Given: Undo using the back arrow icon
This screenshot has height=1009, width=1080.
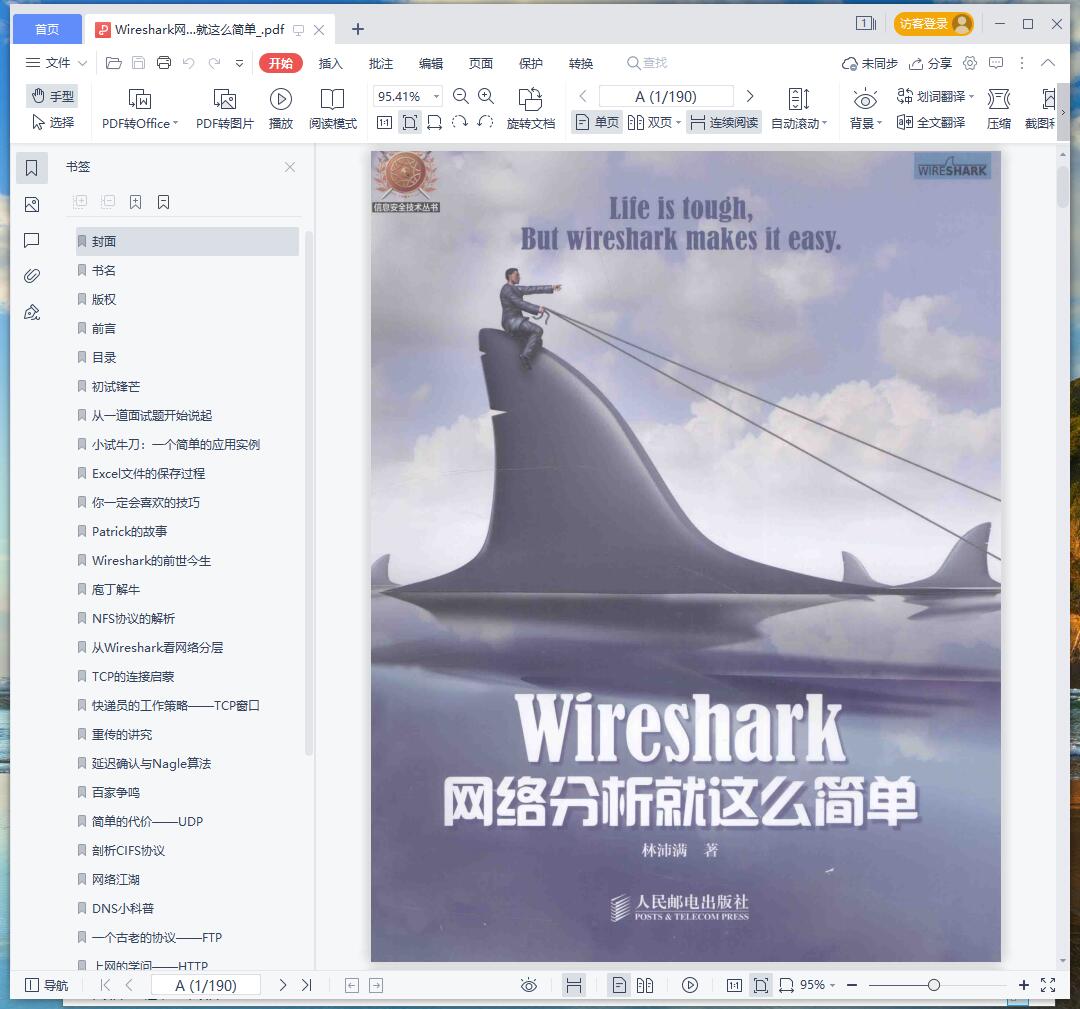Looking at the screenshot, I should 189,63.
